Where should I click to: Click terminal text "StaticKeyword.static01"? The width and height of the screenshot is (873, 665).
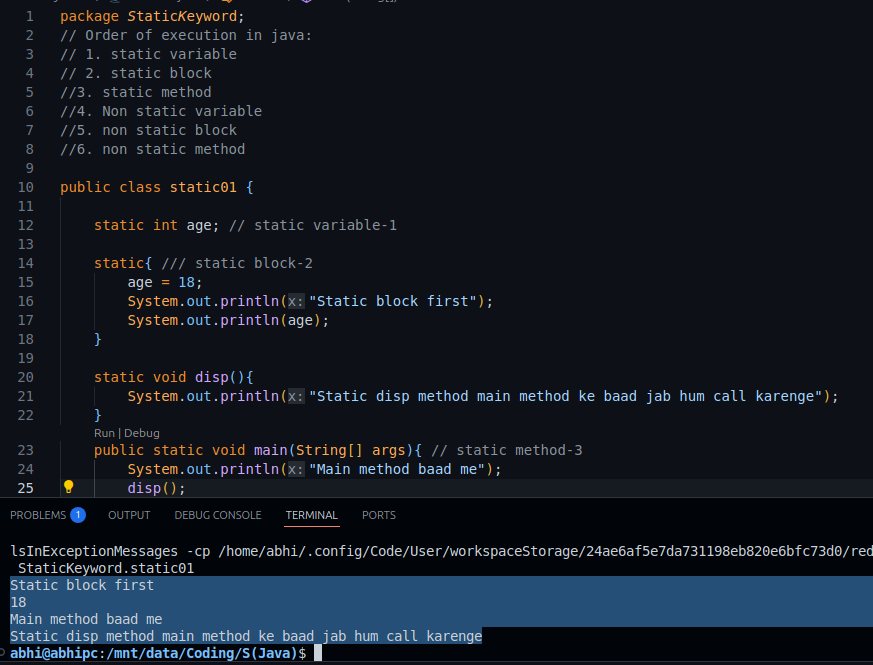click(x=106, y=568)
